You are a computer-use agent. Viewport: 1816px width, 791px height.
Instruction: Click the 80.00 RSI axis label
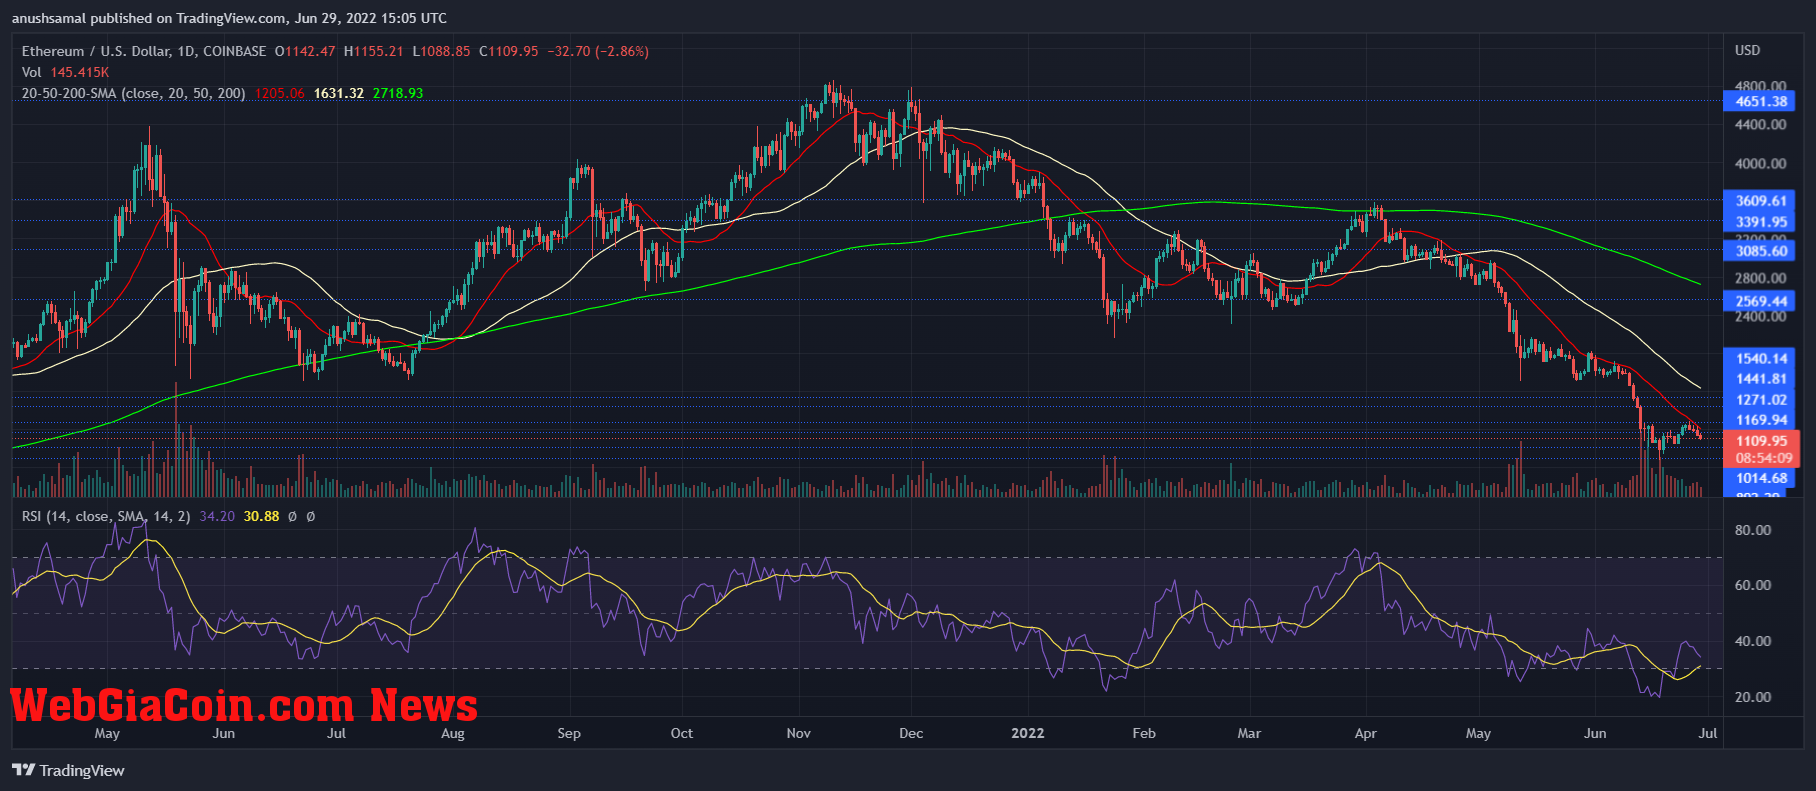coord(1752,530)
